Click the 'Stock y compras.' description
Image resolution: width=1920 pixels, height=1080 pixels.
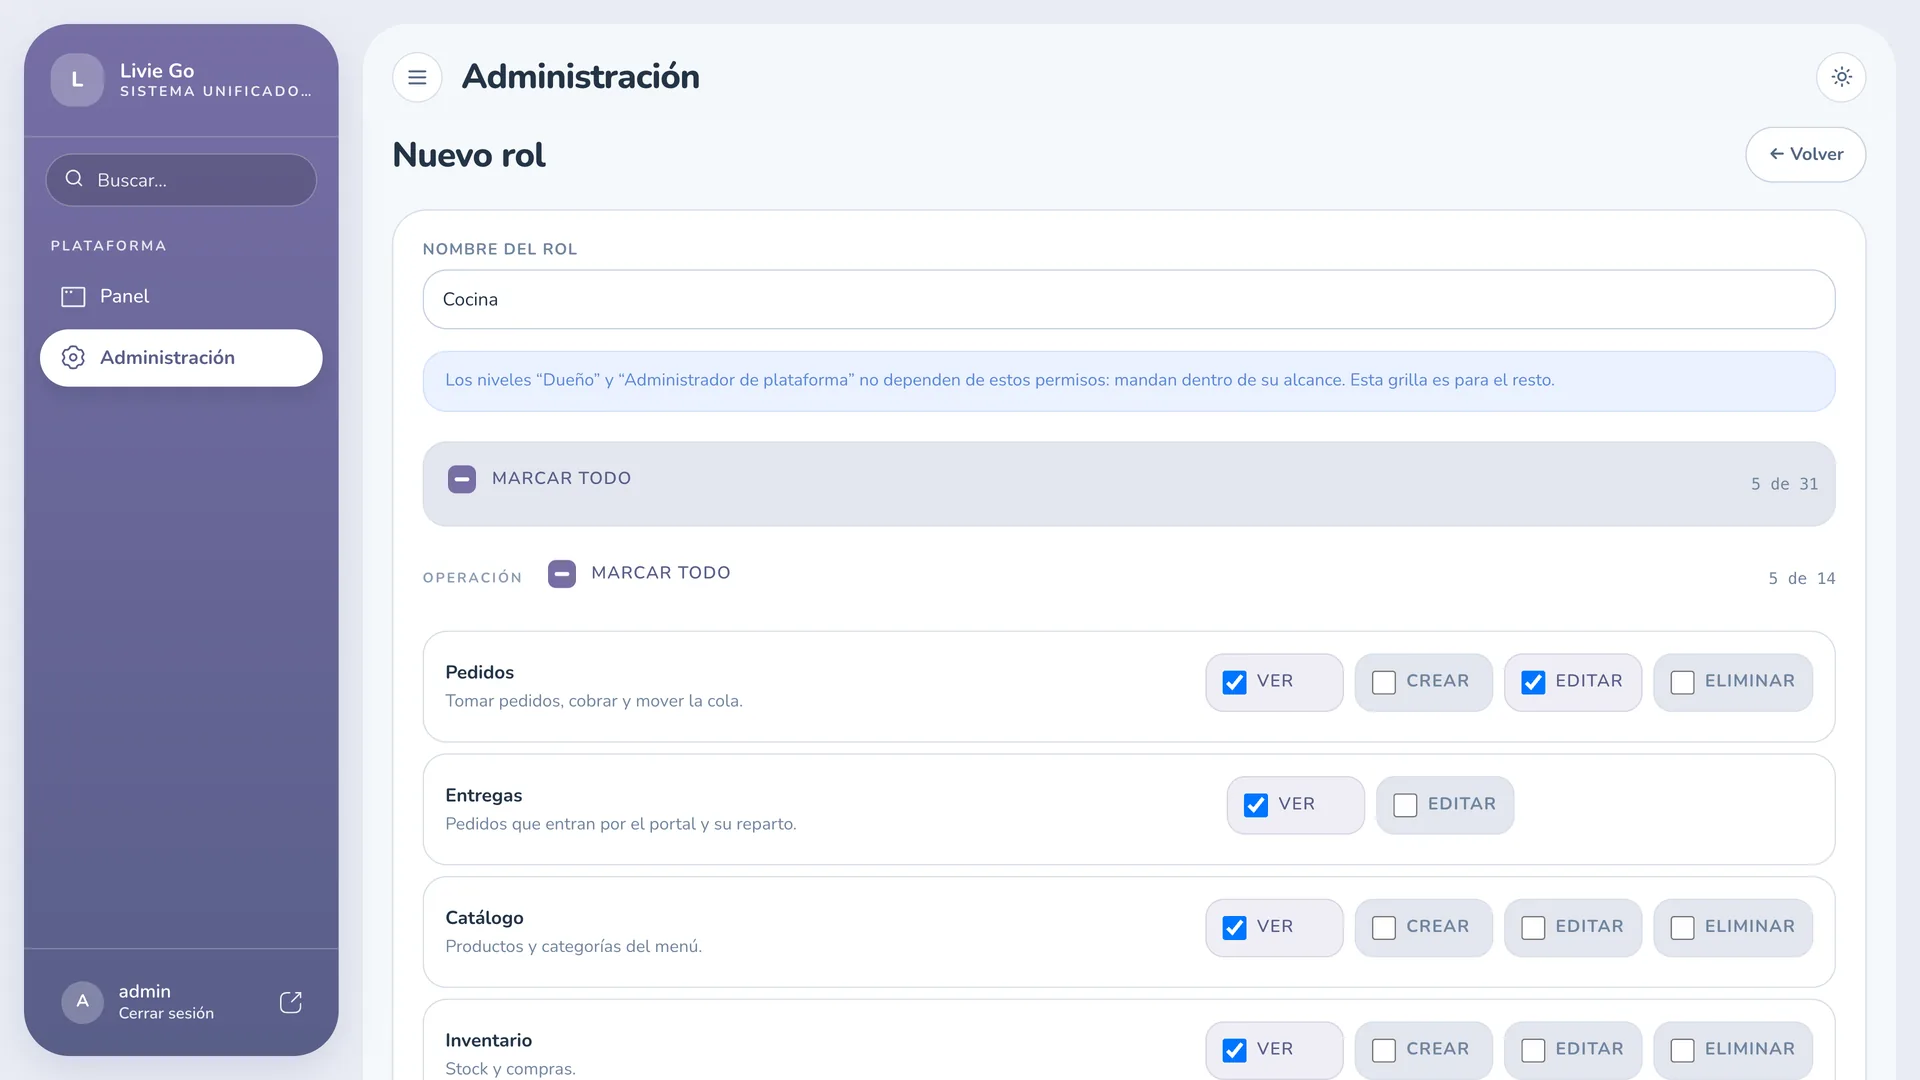(x=510, y=1069)
